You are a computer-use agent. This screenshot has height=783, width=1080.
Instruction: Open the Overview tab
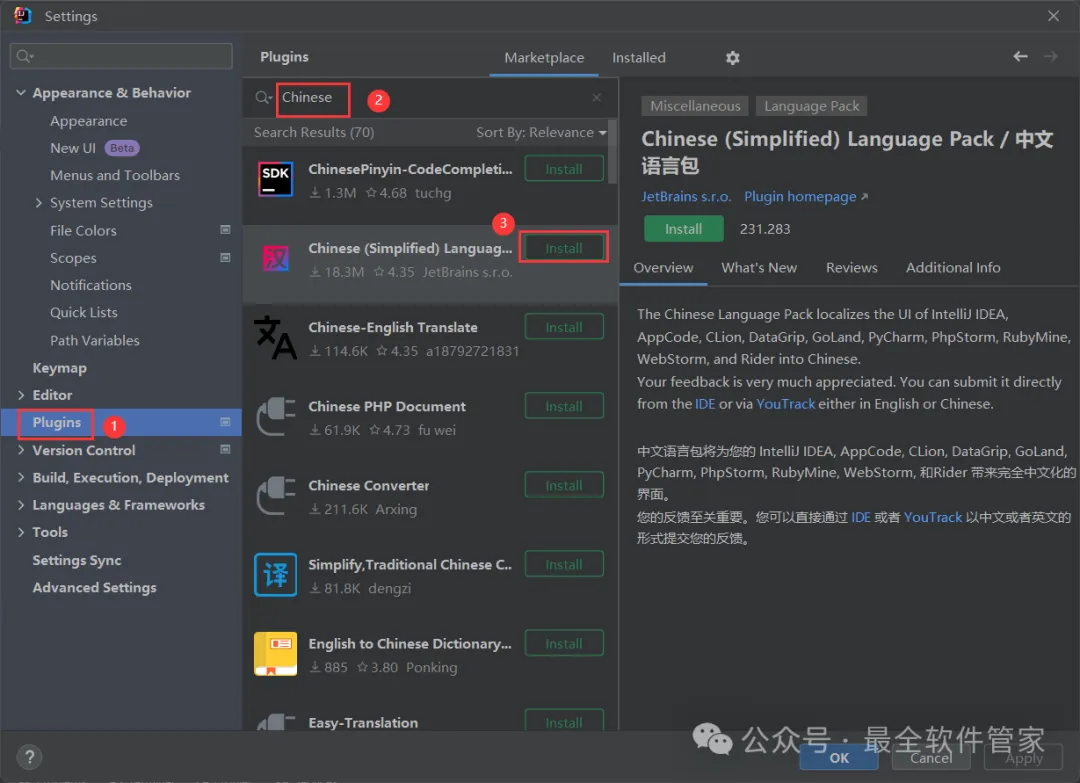click(663, 268)
